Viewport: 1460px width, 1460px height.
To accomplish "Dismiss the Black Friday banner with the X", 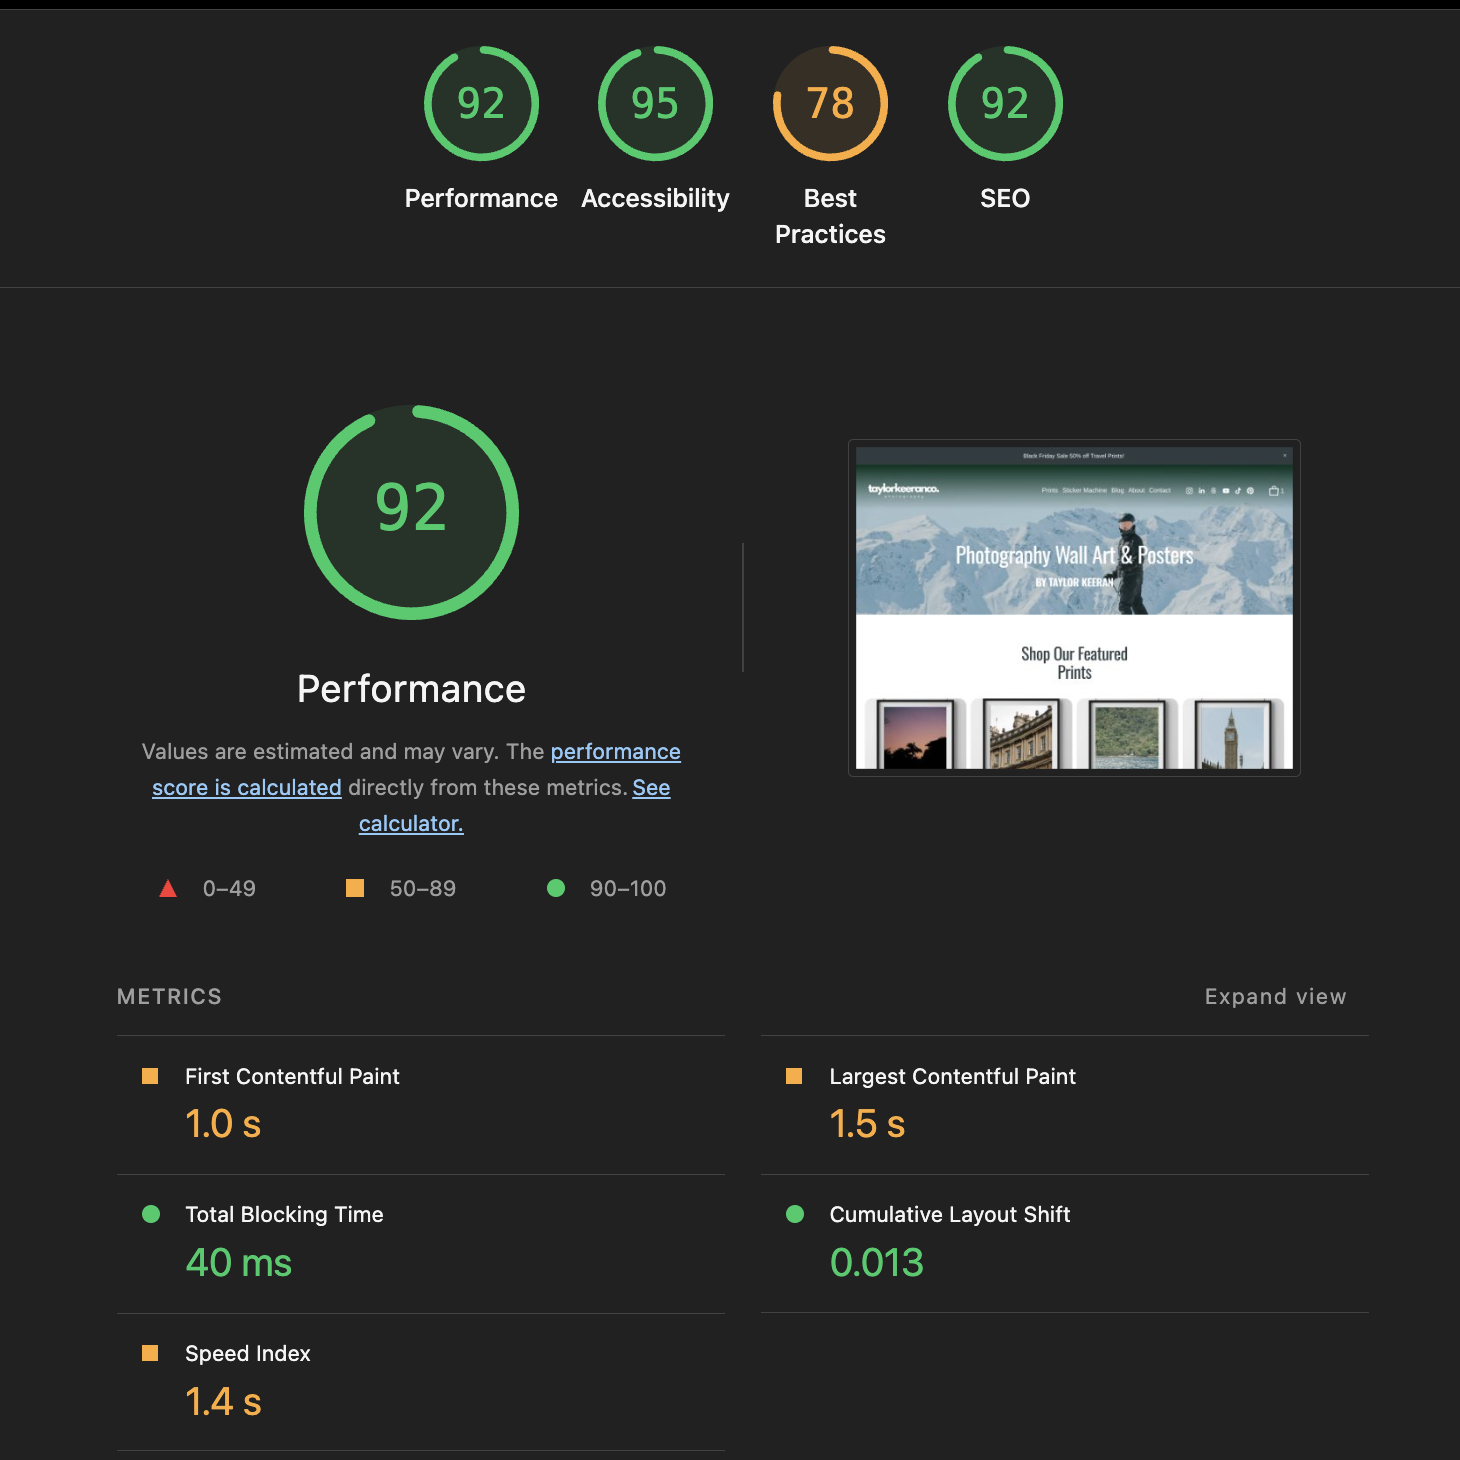I will pyautogui.click(x=1285, y=456).
